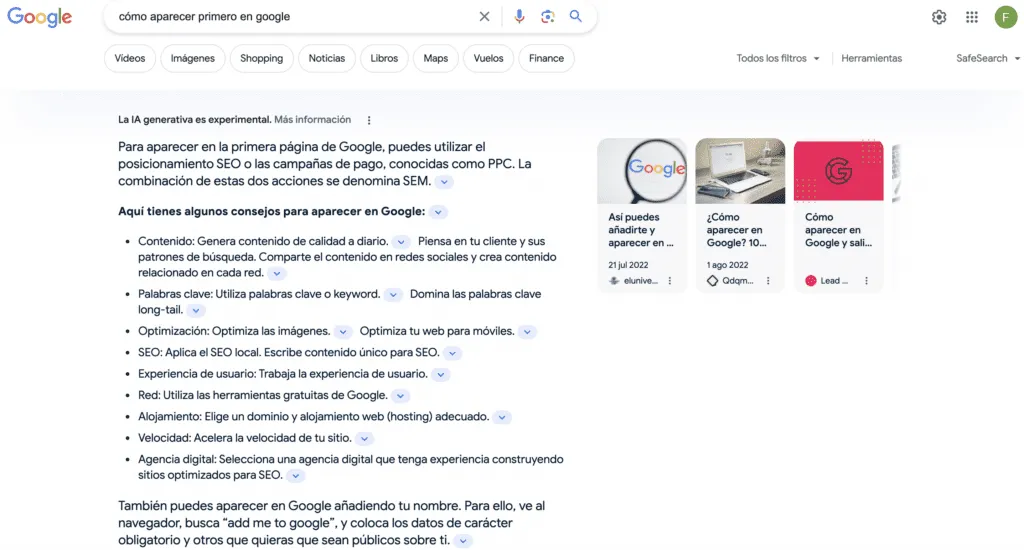The image size is (1024, 550).
Task: Open 'Así puedes añadirte y aparecer en' title
Action: (x=641, y=230)
